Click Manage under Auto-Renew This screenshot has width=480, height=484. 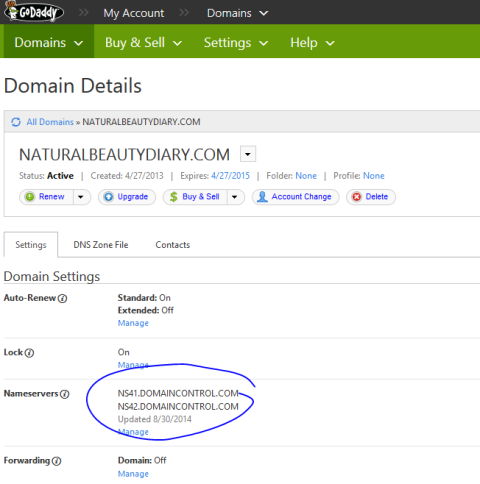tap(133, 323)
